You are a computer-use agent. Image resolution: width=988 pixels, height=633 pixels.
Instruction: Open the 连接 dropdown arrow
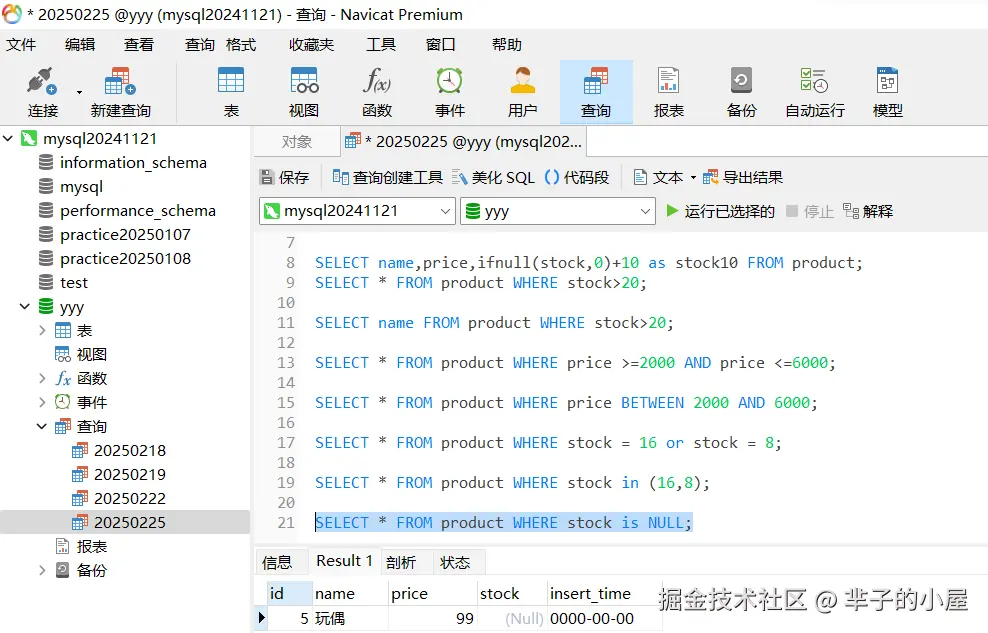coord(79,93)
